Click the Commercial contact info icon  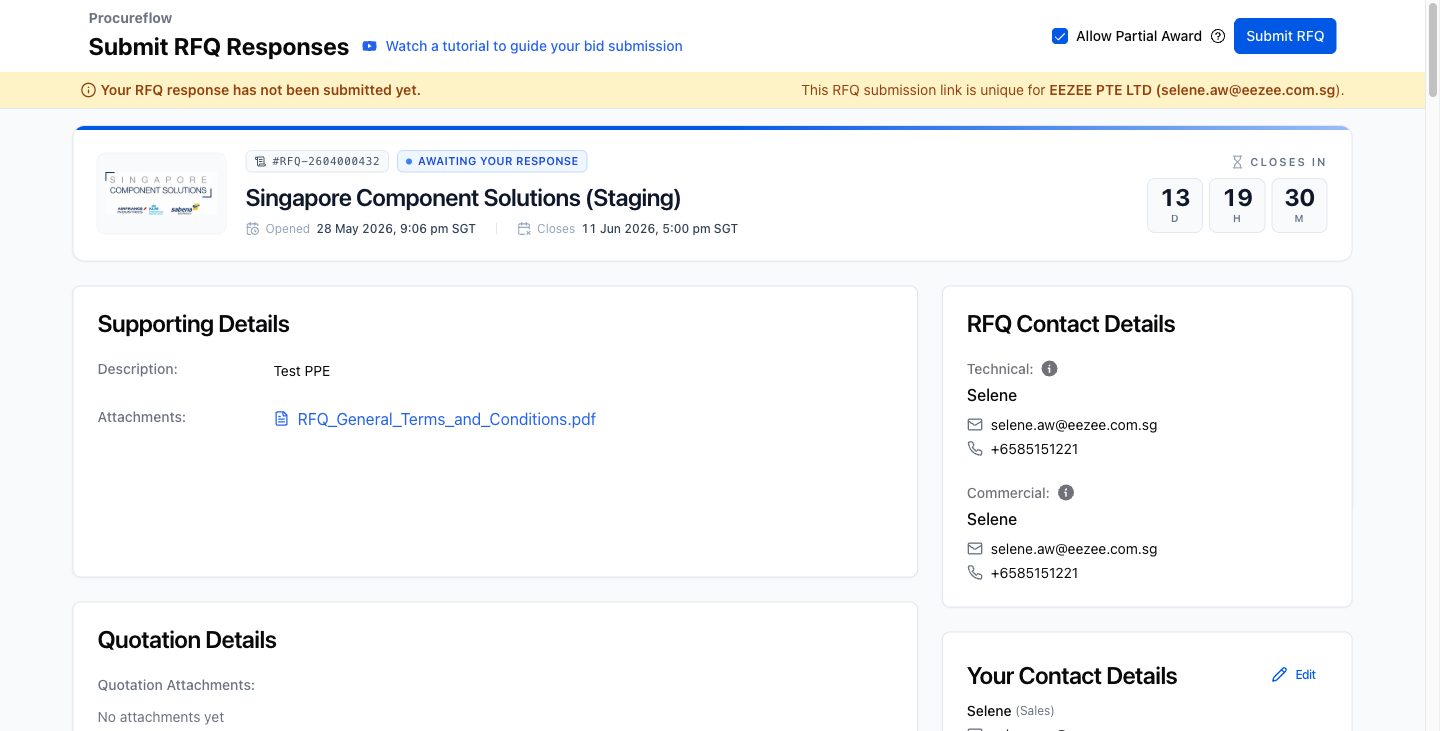[1066, 493]
